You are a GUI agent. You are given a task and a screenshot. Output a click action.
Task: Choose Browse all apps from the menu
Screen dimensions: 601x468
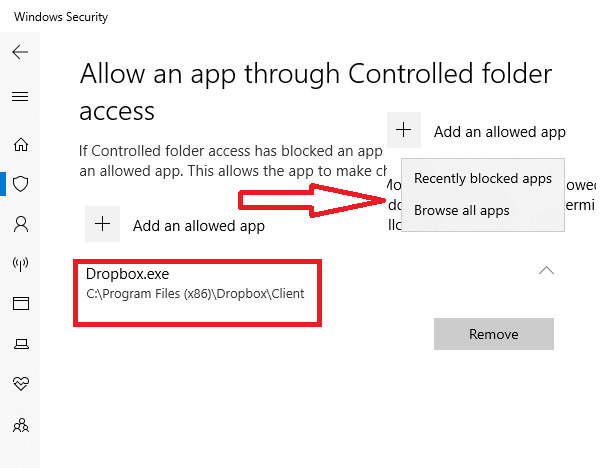pos(461,210)
